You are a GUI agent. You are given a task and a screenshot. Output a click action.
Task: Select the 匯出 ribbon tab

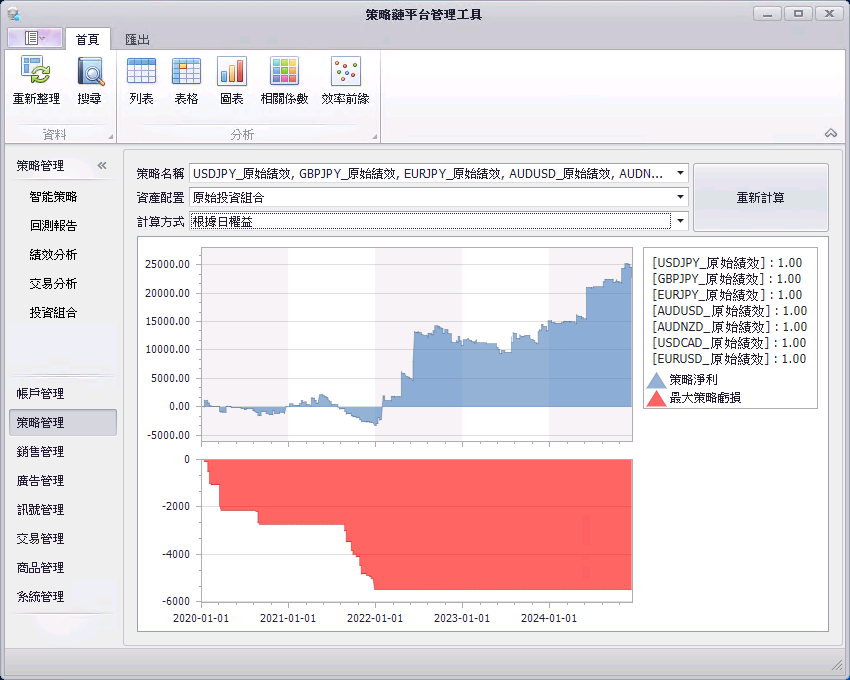coord(137,39)
